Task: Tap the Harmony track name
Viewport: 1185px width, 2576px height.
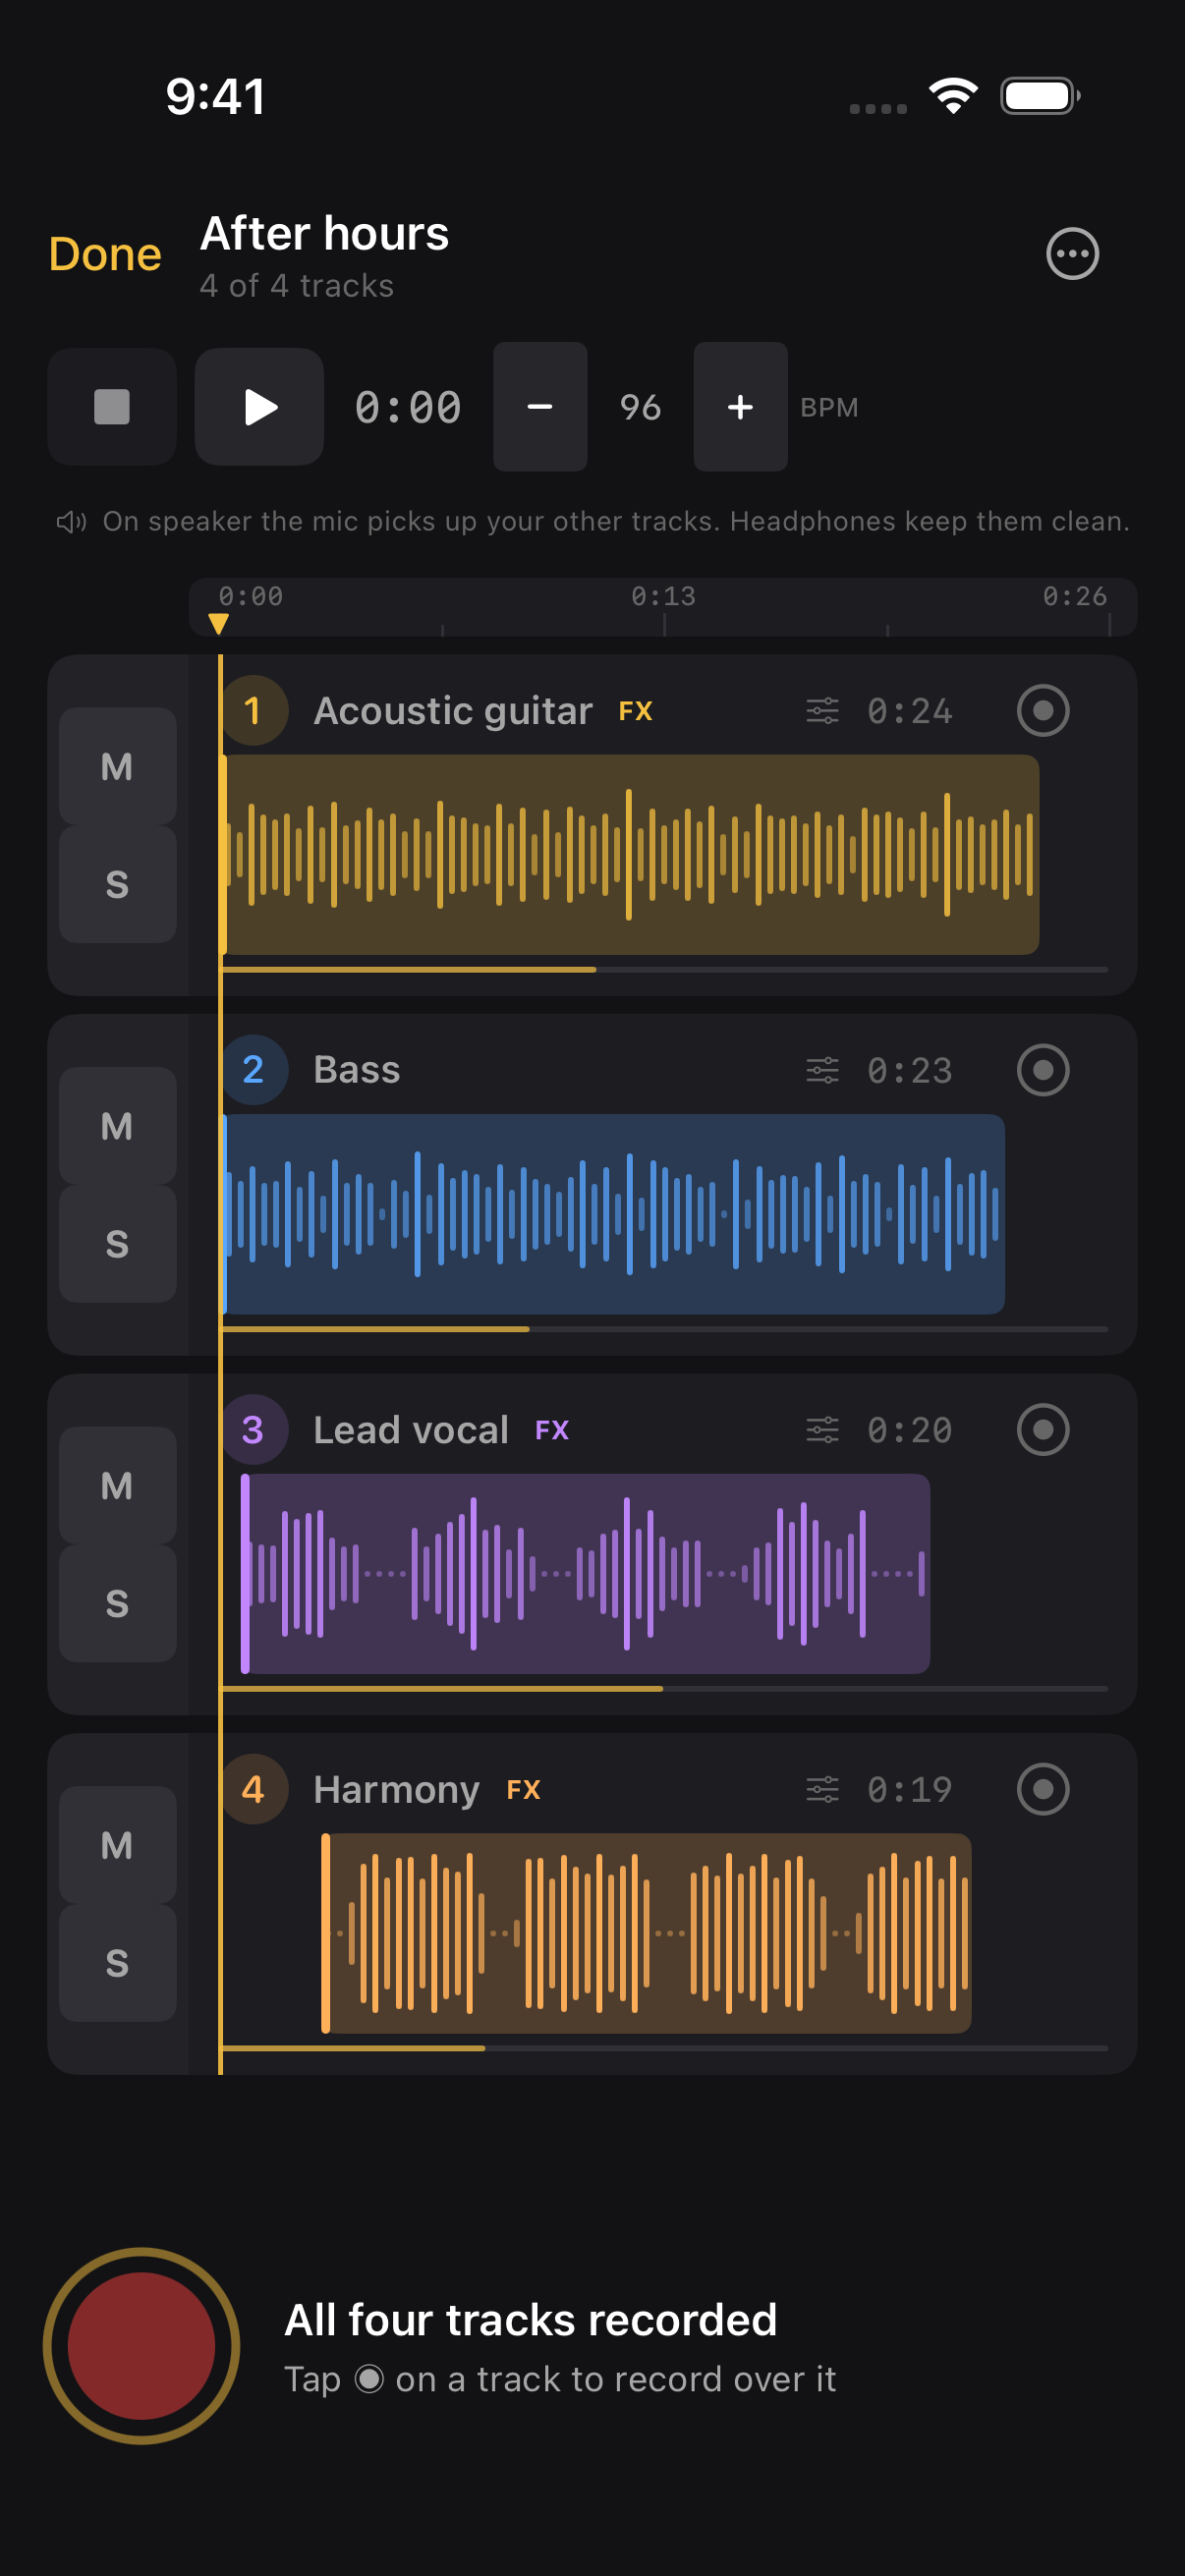Action: (396, 1790)
